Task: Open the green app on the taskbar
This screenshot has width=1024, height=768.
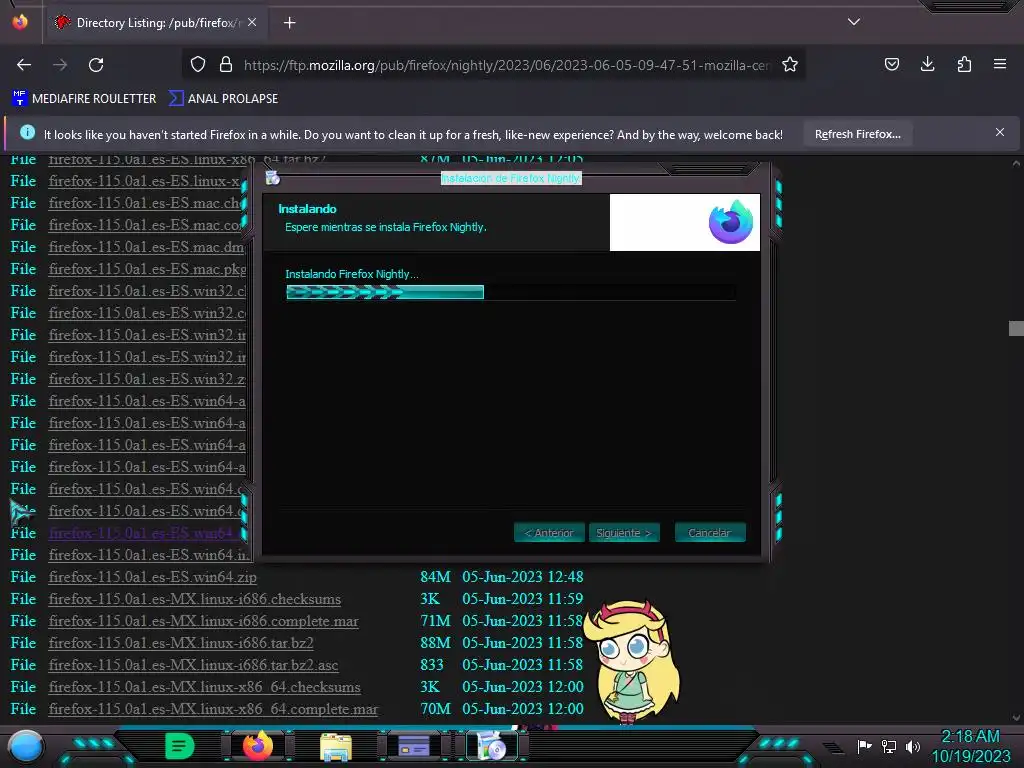Action: pos(179,746)
